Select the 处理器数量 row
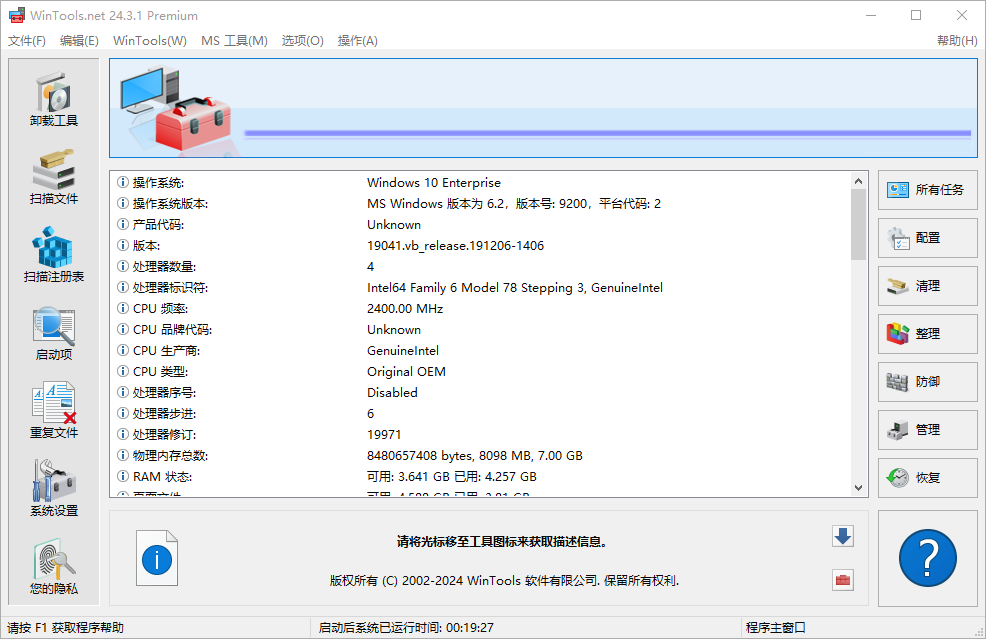Viewport: 986px width, 639px height. [482, 267]
